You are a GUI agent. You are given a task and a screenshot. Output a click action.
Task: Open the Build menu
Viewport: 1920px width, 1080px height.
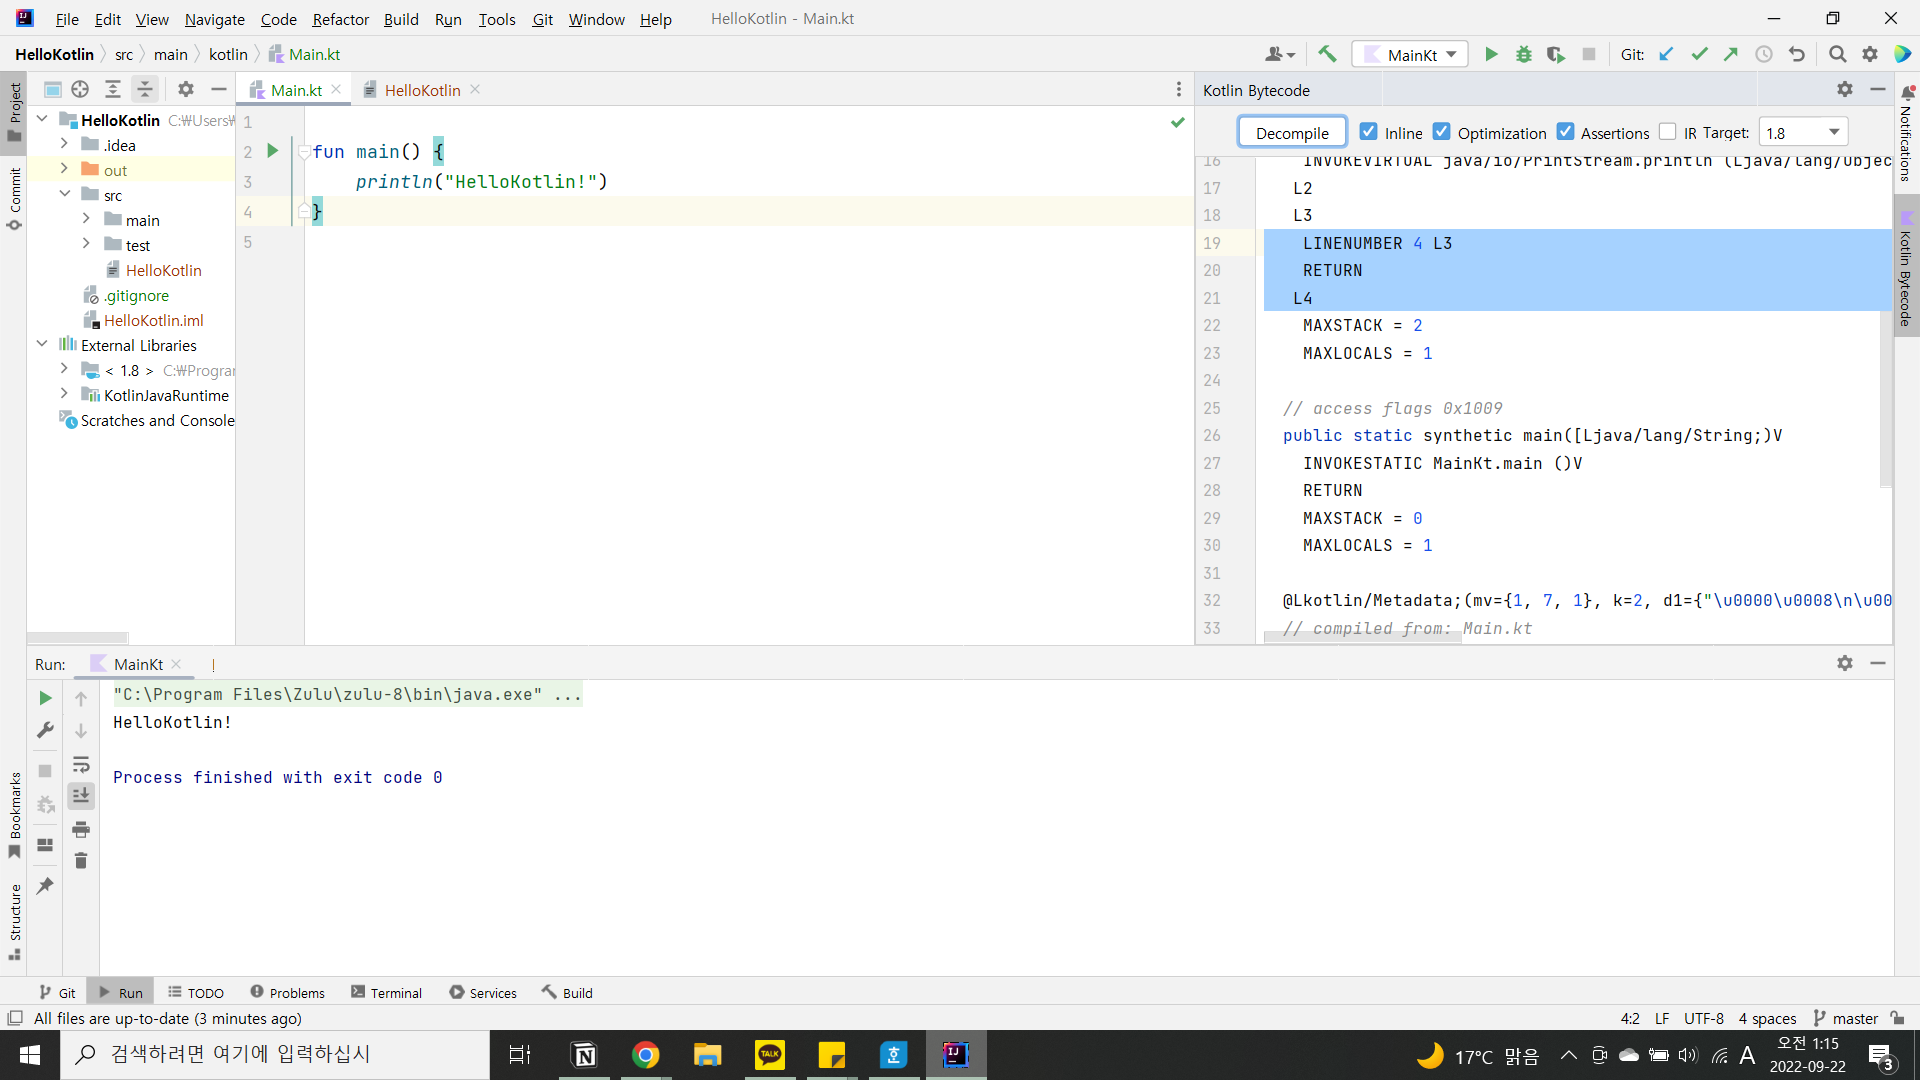[x=401, y=19]
